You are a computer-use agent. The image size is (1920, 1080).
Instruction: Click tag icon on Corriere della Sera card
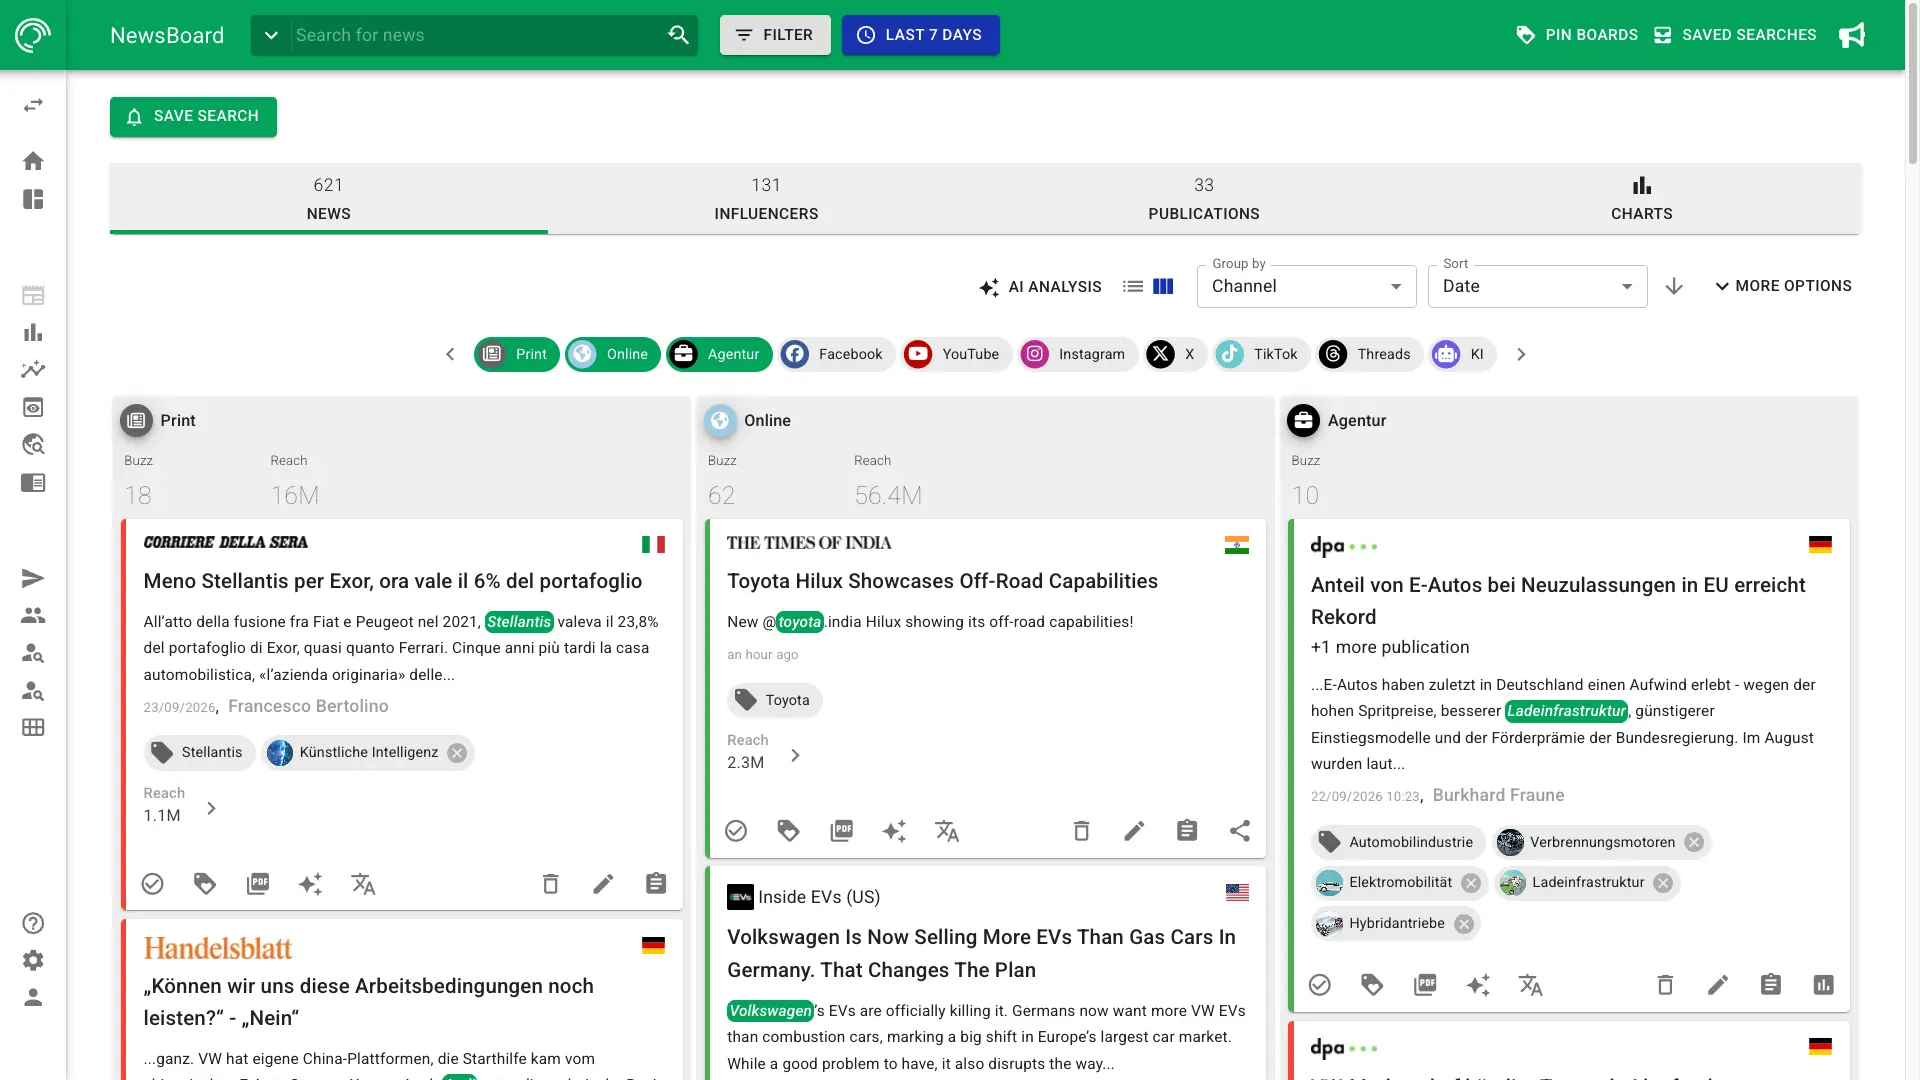(x=205, y=884)
